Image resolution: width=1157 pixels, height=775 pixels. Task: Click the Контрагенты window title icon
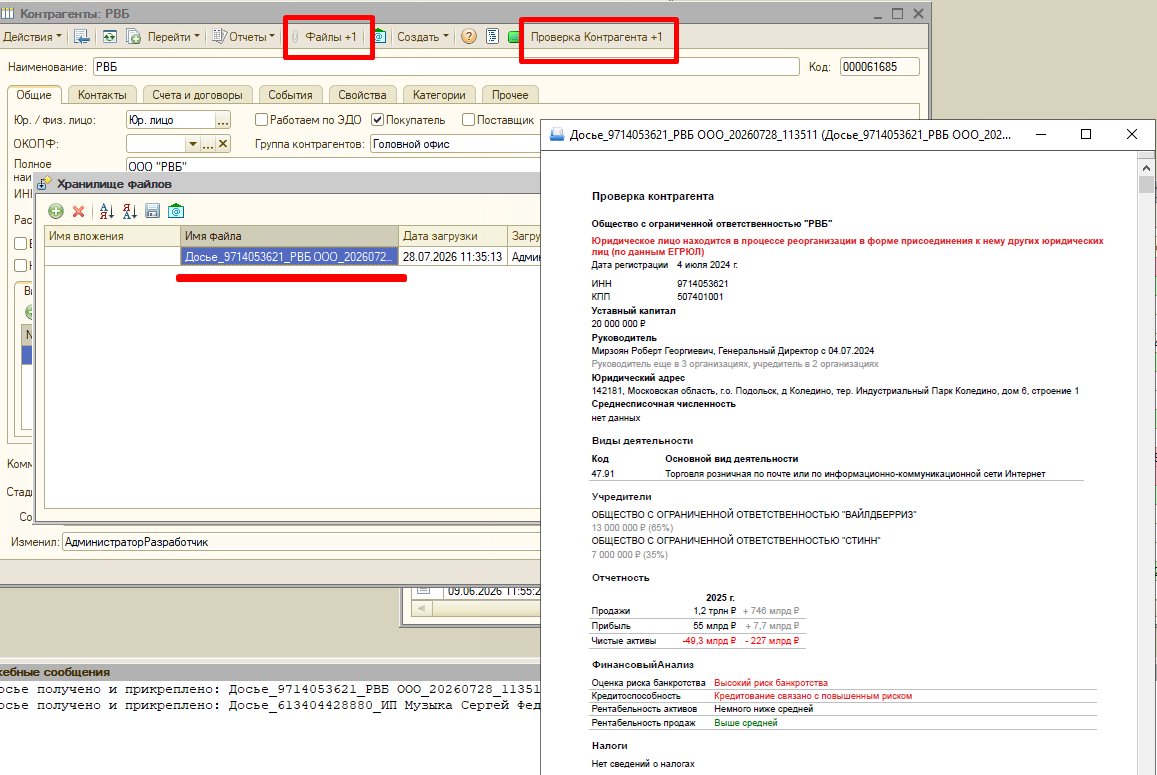coord(8,13)
